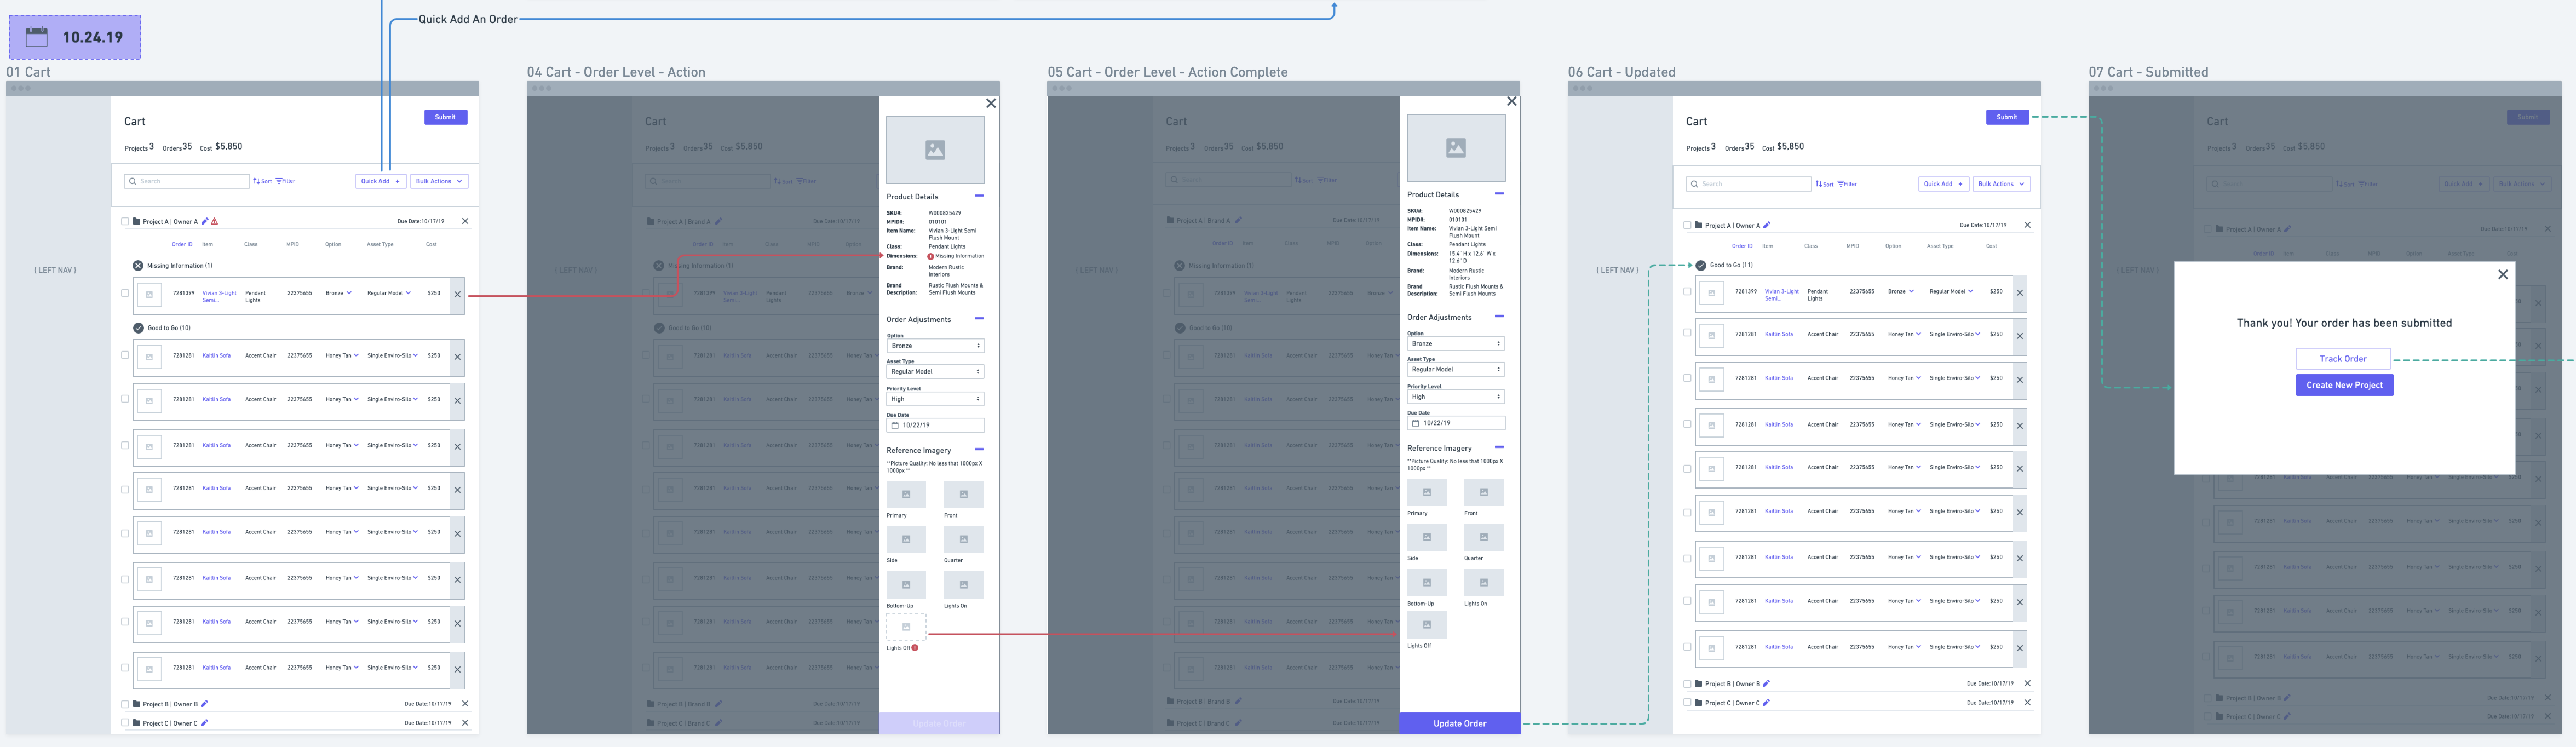Click dashed Lights Off image placeholder with error

pyautogui.click(x=906, y=627)
